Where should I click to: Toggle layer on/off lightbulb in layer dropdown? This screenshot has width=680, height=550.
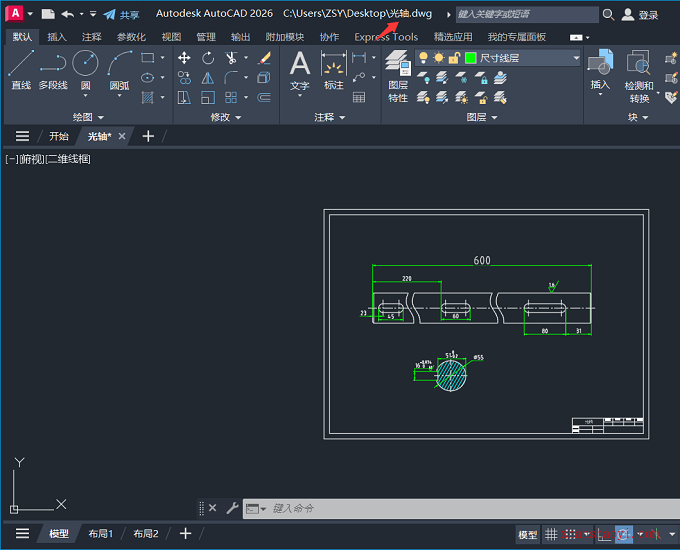(424, 58)
